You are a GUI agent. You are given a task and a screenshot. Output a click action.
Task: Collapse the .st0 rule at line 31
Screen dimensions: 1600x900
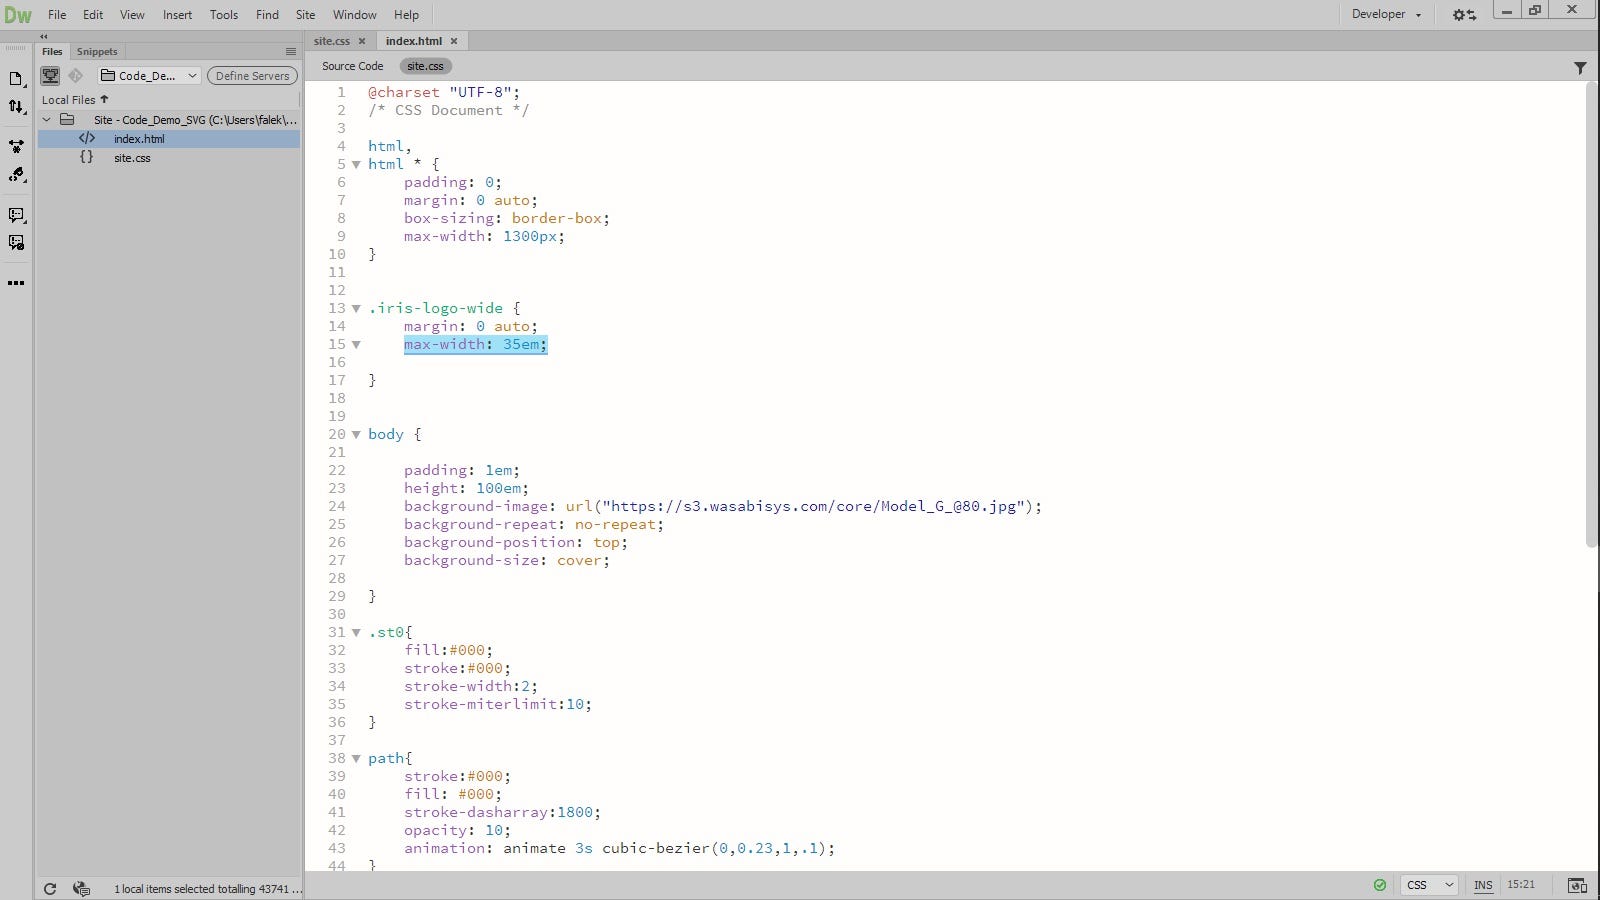point(356,633)
